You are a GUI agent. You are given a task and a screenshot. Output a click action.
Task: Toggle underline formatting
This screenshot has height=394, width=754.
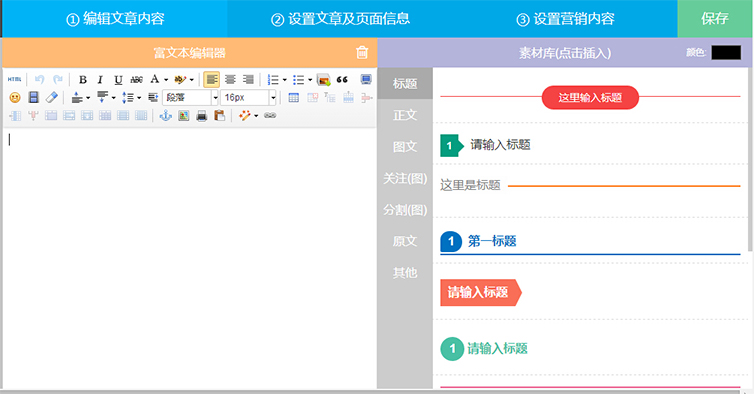[x=118, y=79]
